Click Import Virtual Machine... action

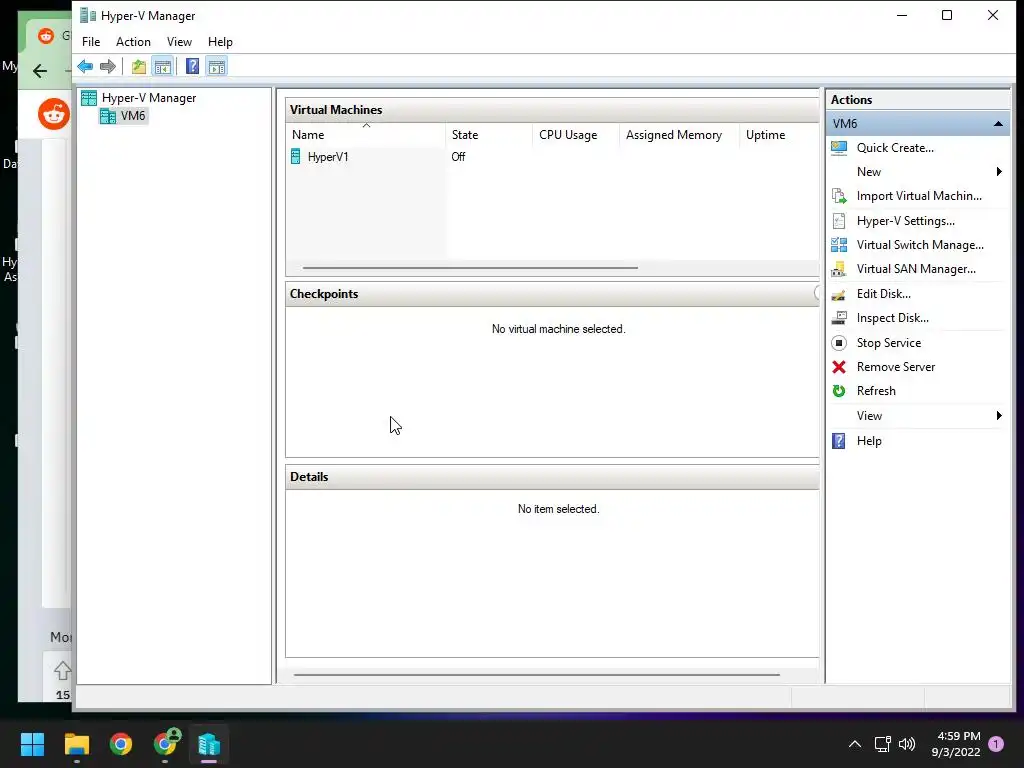(919, 196)
